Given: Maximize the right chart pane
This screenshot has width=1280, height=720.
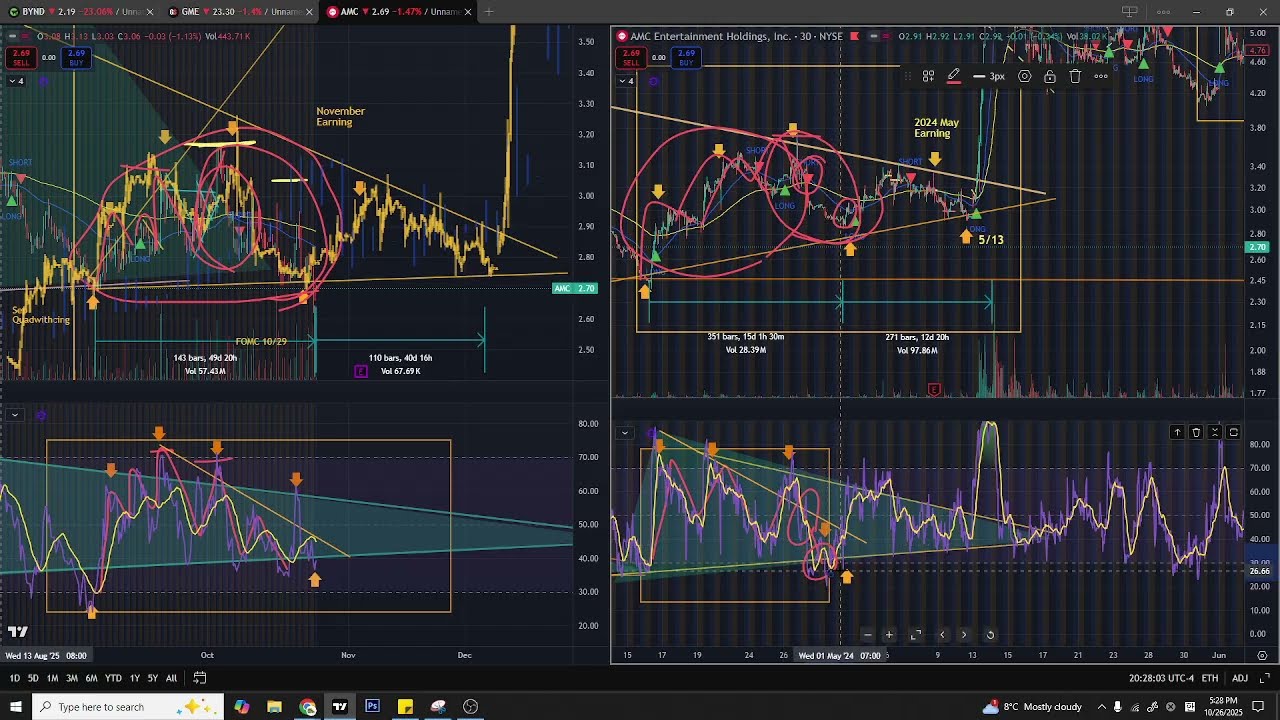Looking at the screenshot, I should click(916, 635).
